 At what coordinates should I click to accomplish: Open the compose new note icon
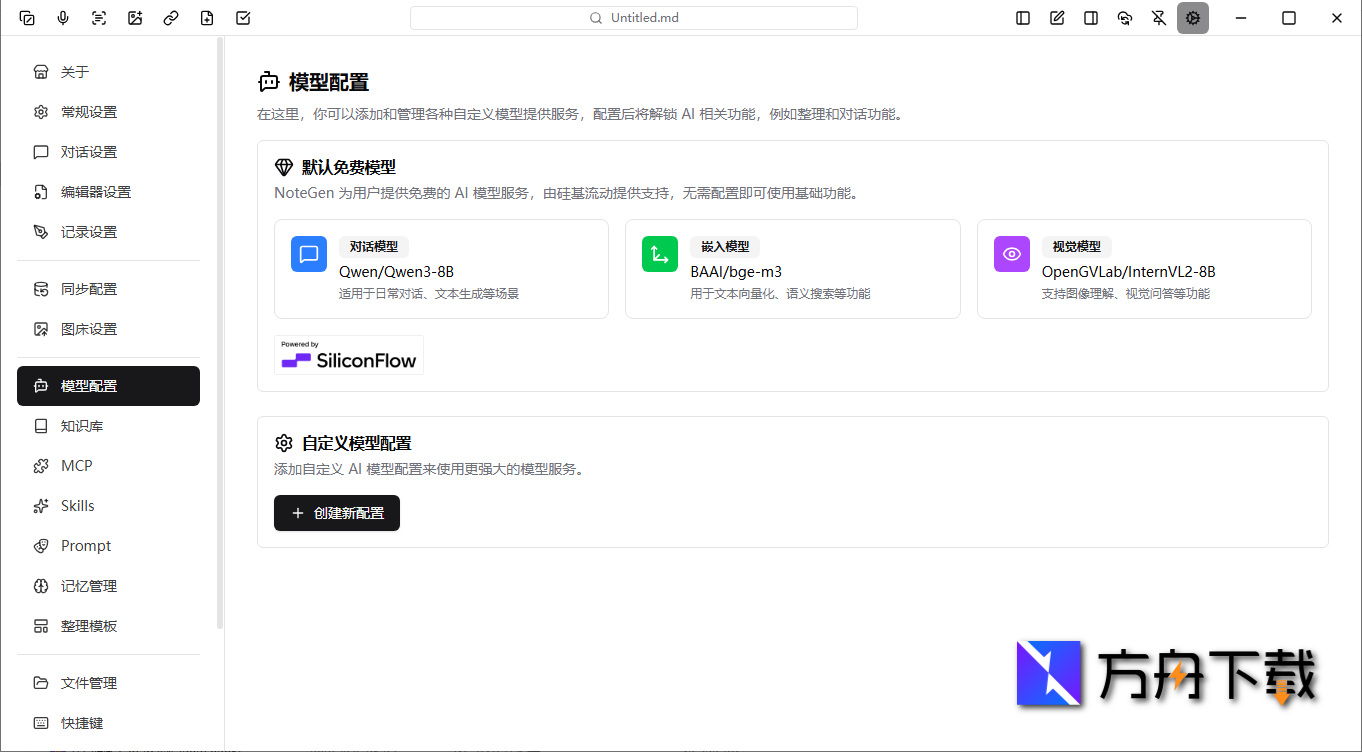click(1056, 17)
